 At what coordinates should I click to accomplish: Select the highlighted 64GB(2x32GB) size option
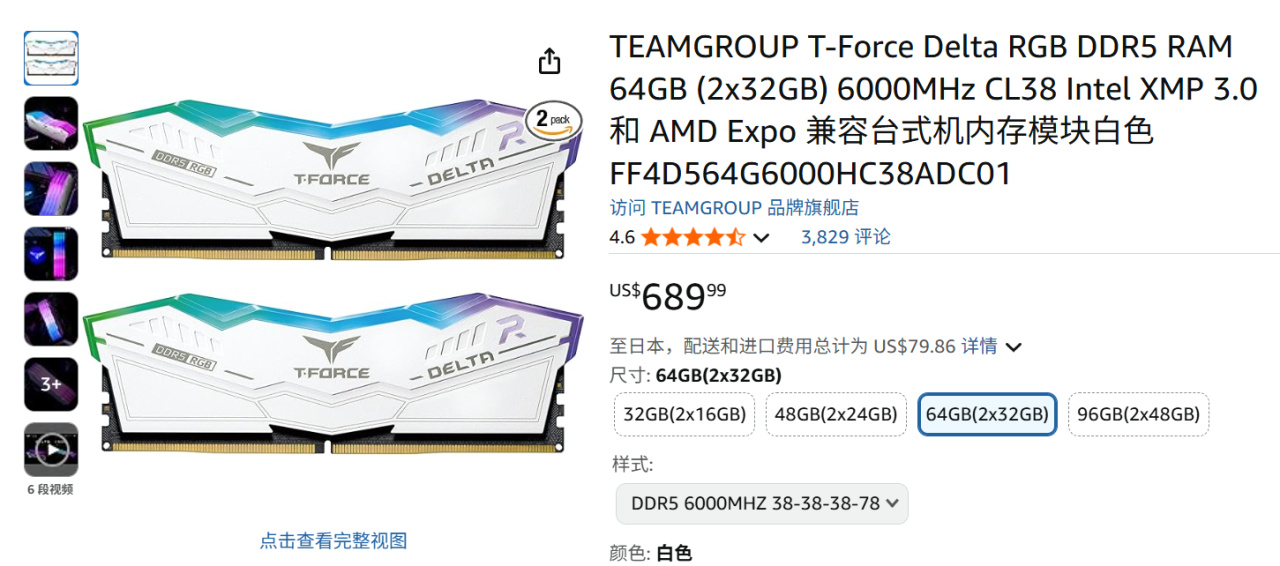point(987,414)
